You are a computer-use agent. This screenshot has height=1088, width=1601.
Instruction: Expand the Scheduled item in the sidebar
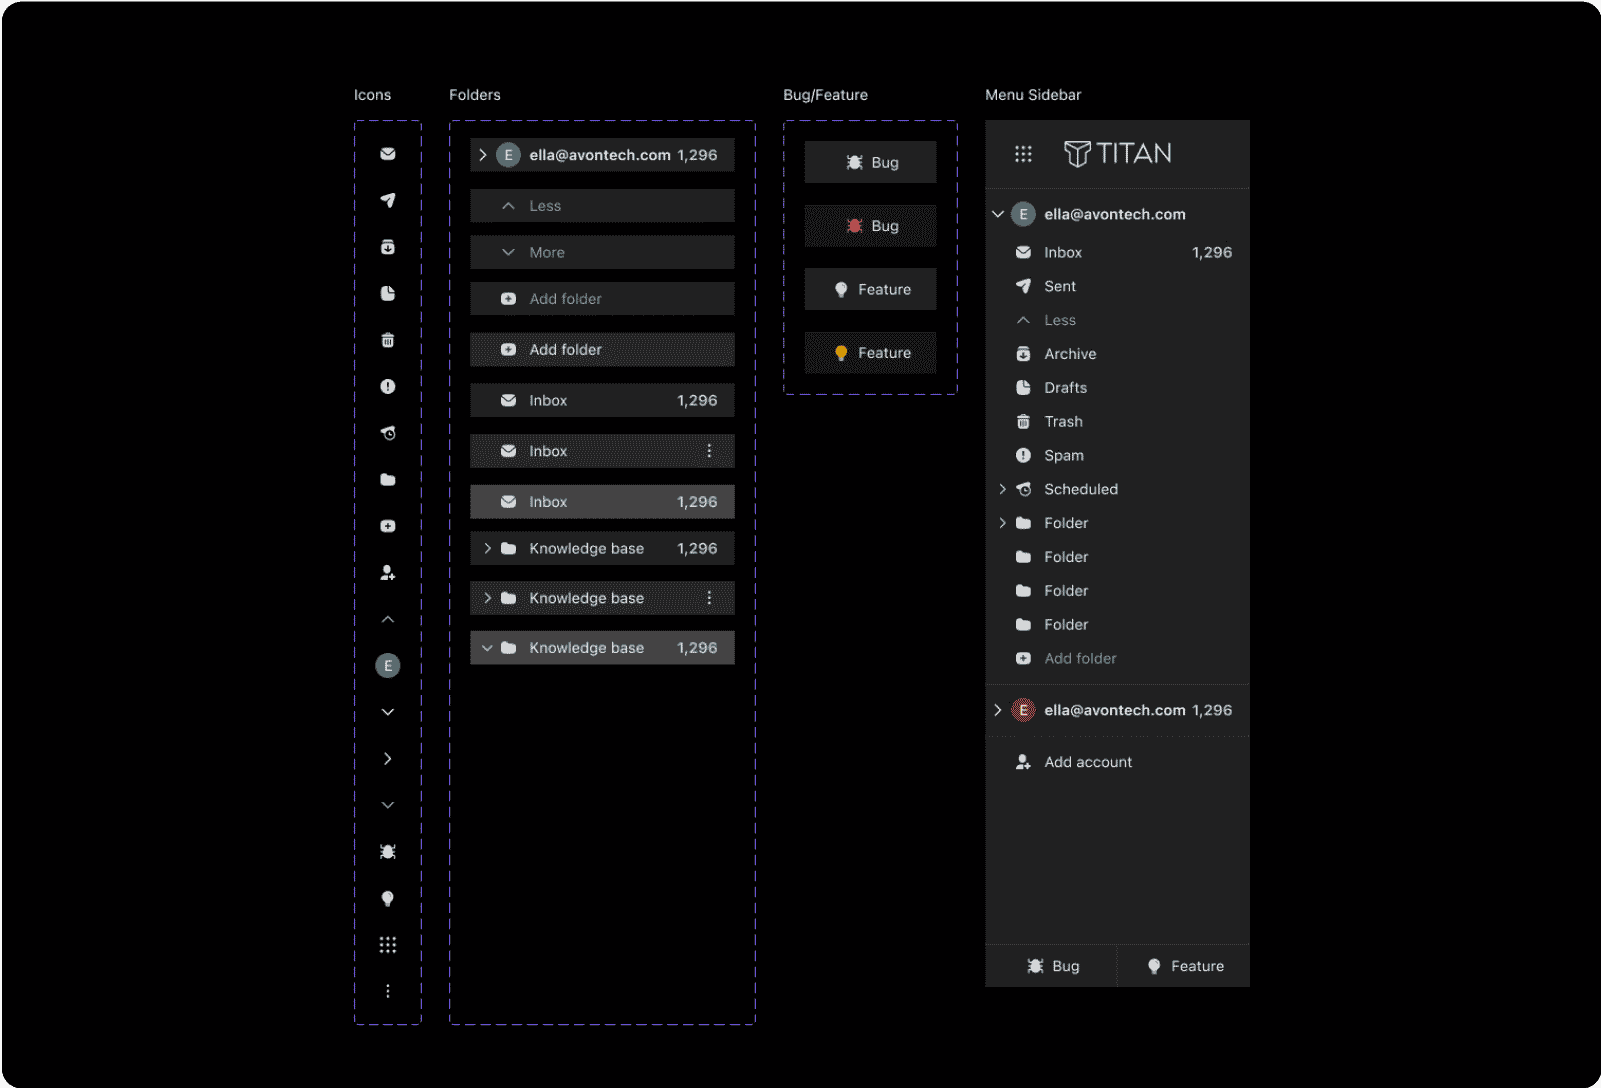coord(1003,489)
